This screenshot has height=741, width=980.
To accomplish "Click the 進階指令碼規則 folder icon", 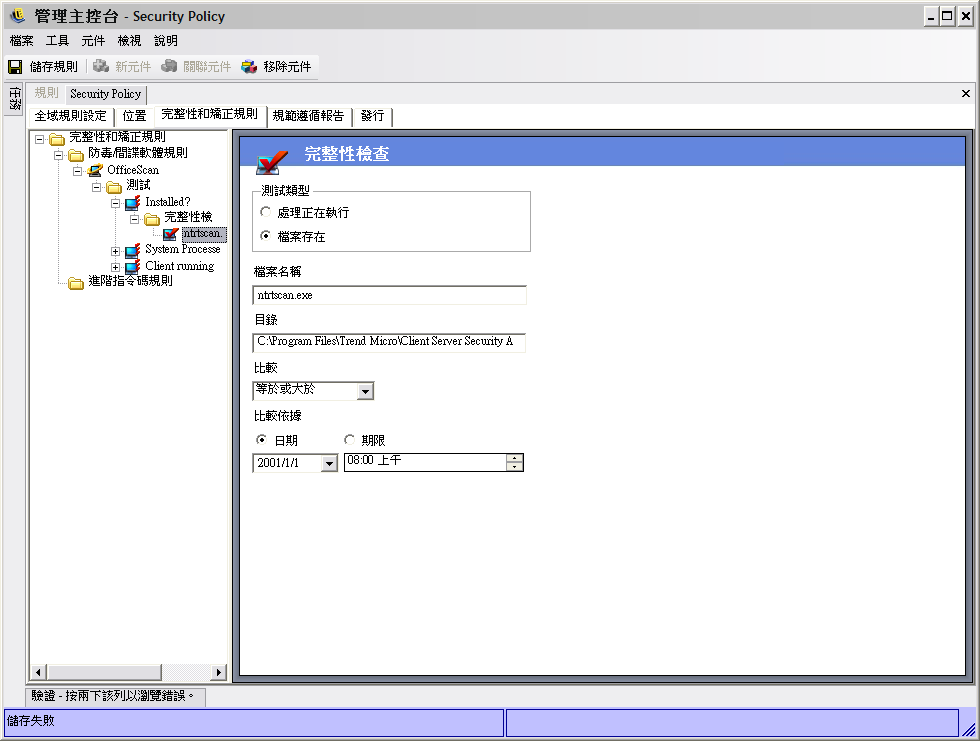I will [x=76, y=284].
